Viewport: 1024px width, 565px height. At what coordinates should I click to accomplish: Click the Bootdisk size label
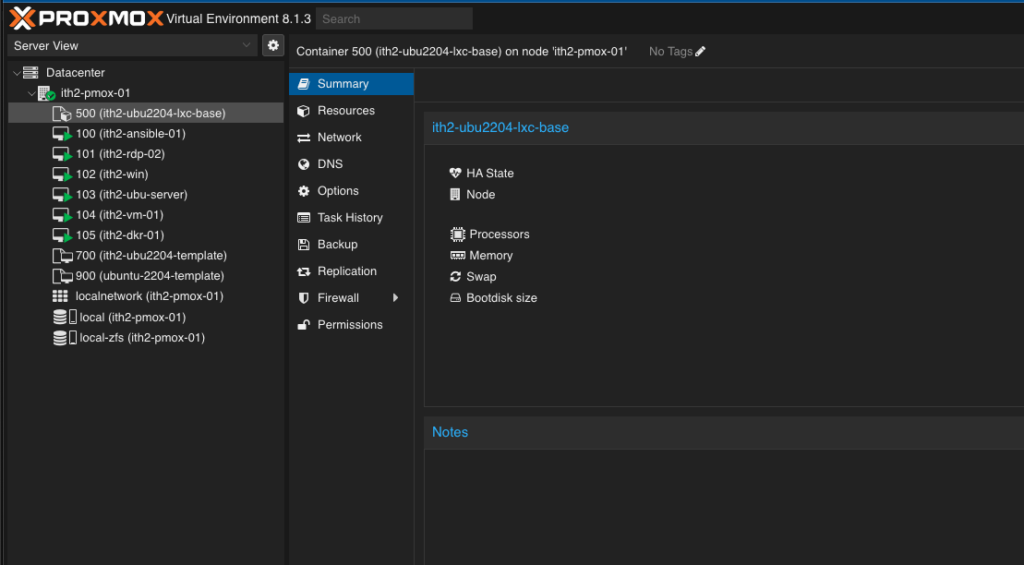point(502,298)
